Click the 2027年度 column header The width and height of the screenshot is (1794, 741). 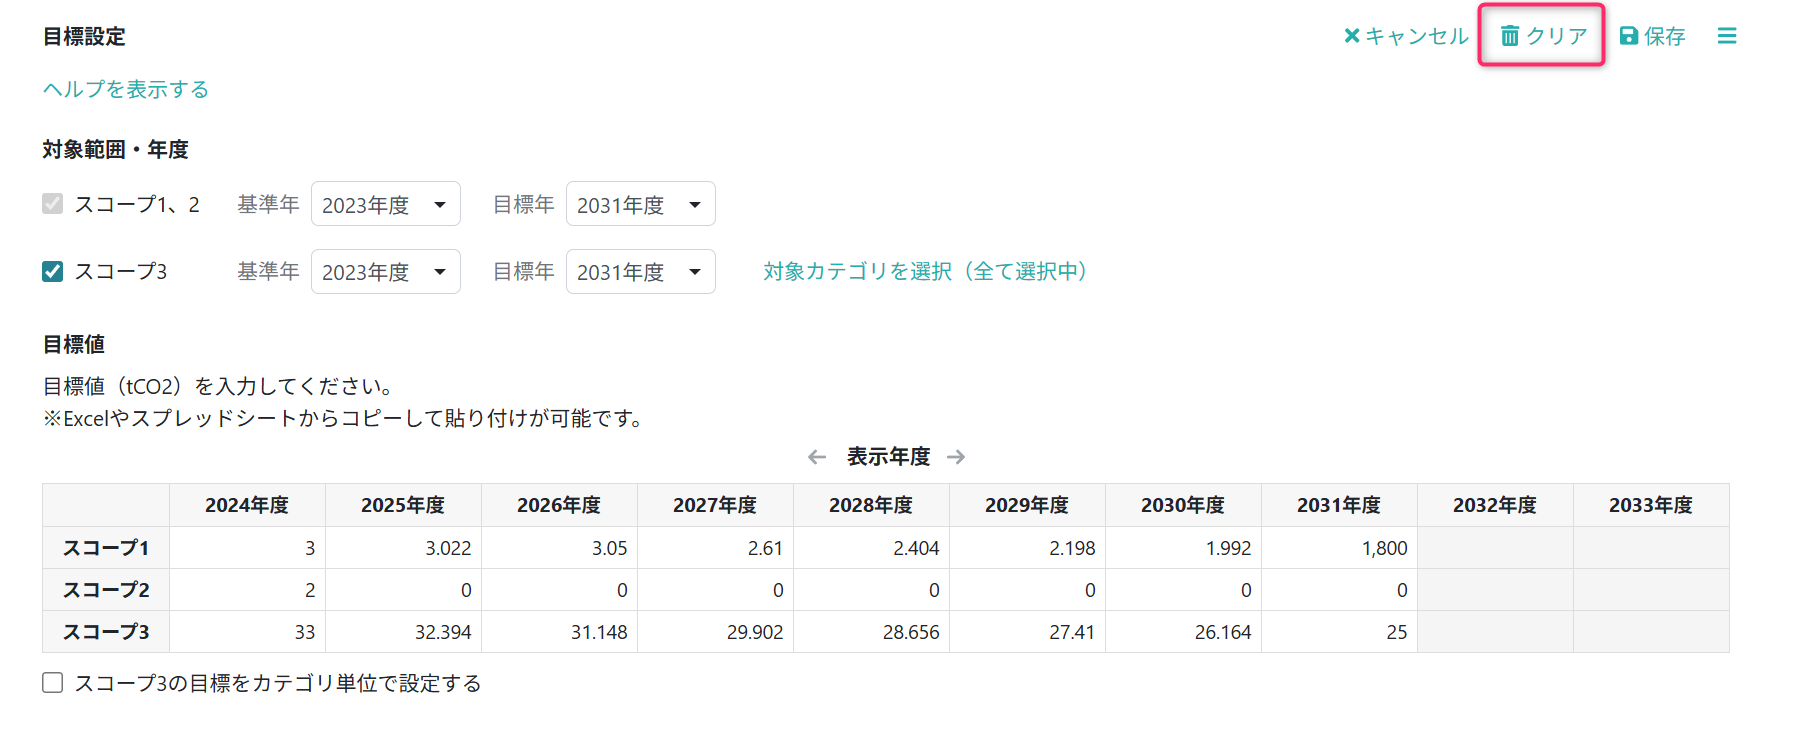(715, 506)
